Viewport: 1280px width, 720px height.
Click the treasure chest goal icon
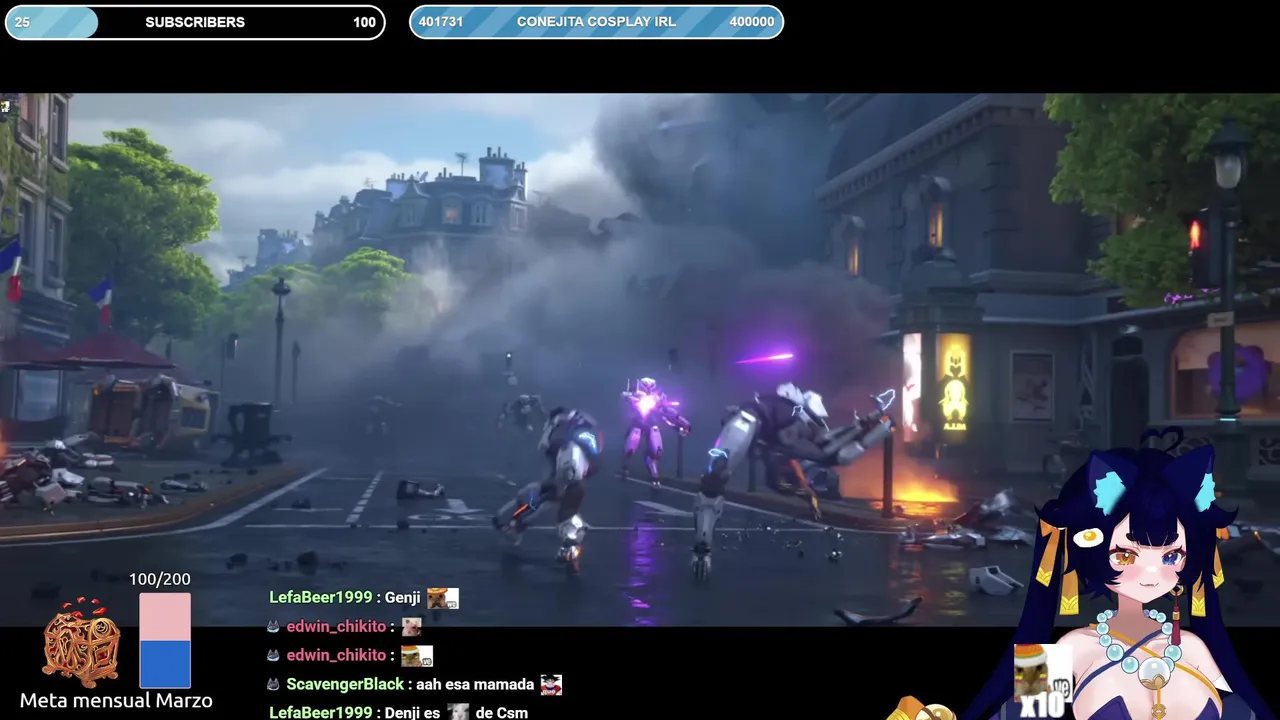click(81, 643)
